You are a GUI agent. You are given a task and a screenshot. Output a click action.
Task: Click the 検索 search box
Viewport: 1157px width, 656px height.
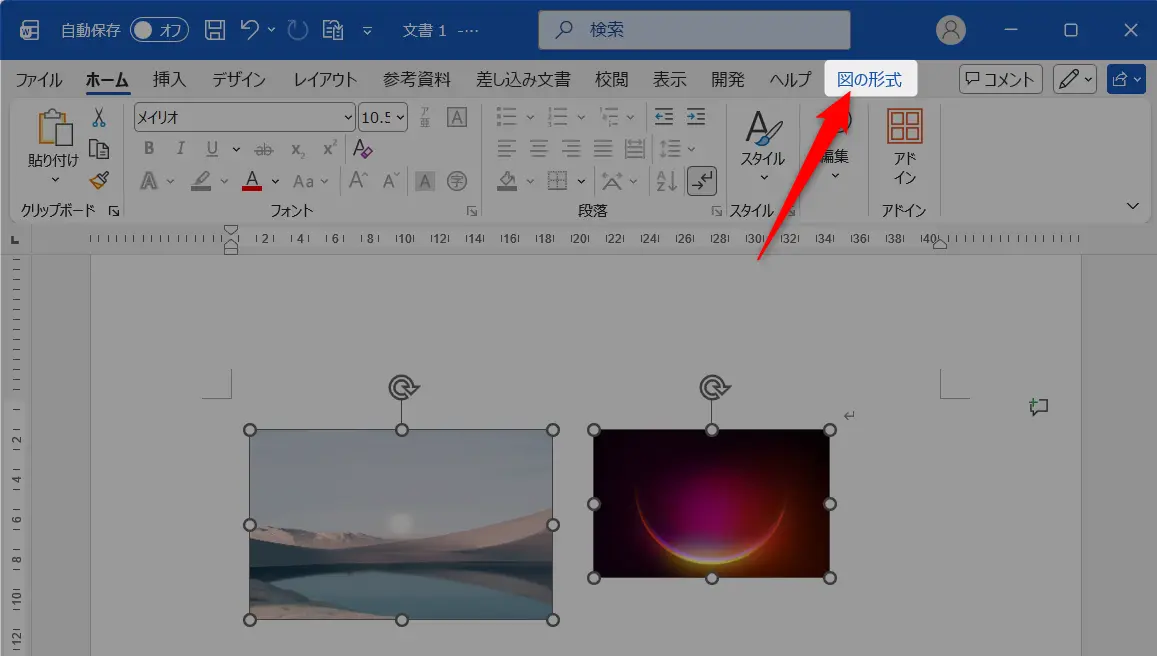click(694, 30)
